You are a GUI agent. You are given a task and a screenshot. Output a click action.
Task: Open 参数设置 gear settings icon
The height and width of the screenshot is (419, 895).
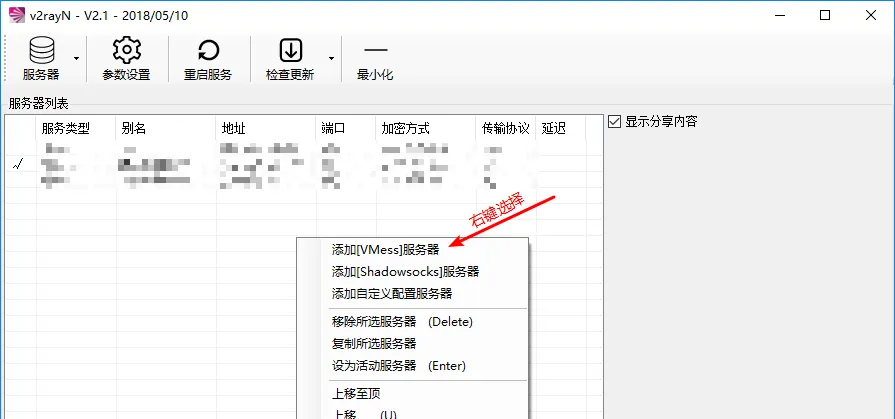(126, 59)
